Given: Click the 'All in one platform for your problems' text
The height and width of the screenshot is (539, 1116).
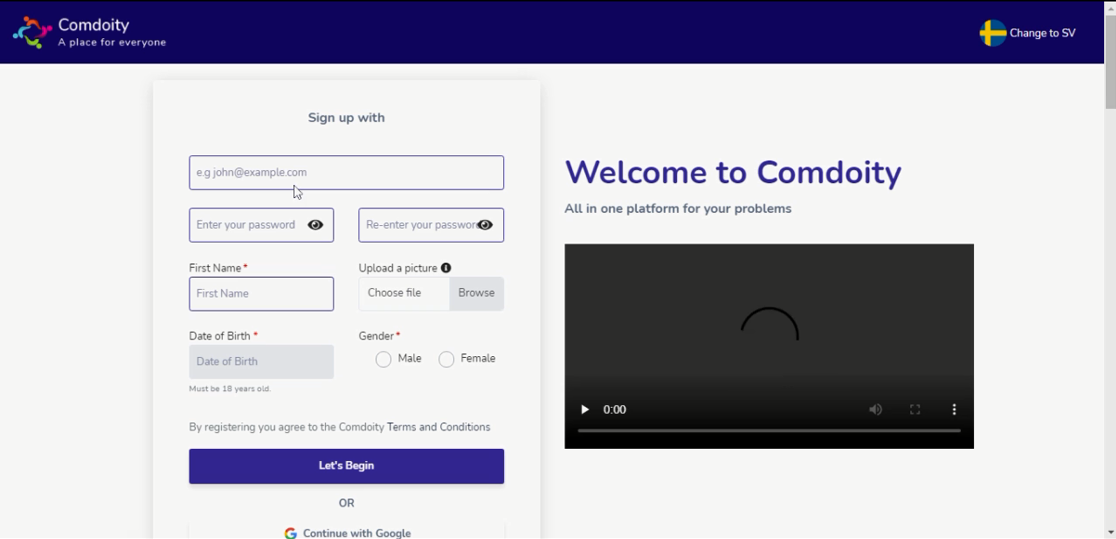Looking at the screenshot, I should [x=678, y=209].
